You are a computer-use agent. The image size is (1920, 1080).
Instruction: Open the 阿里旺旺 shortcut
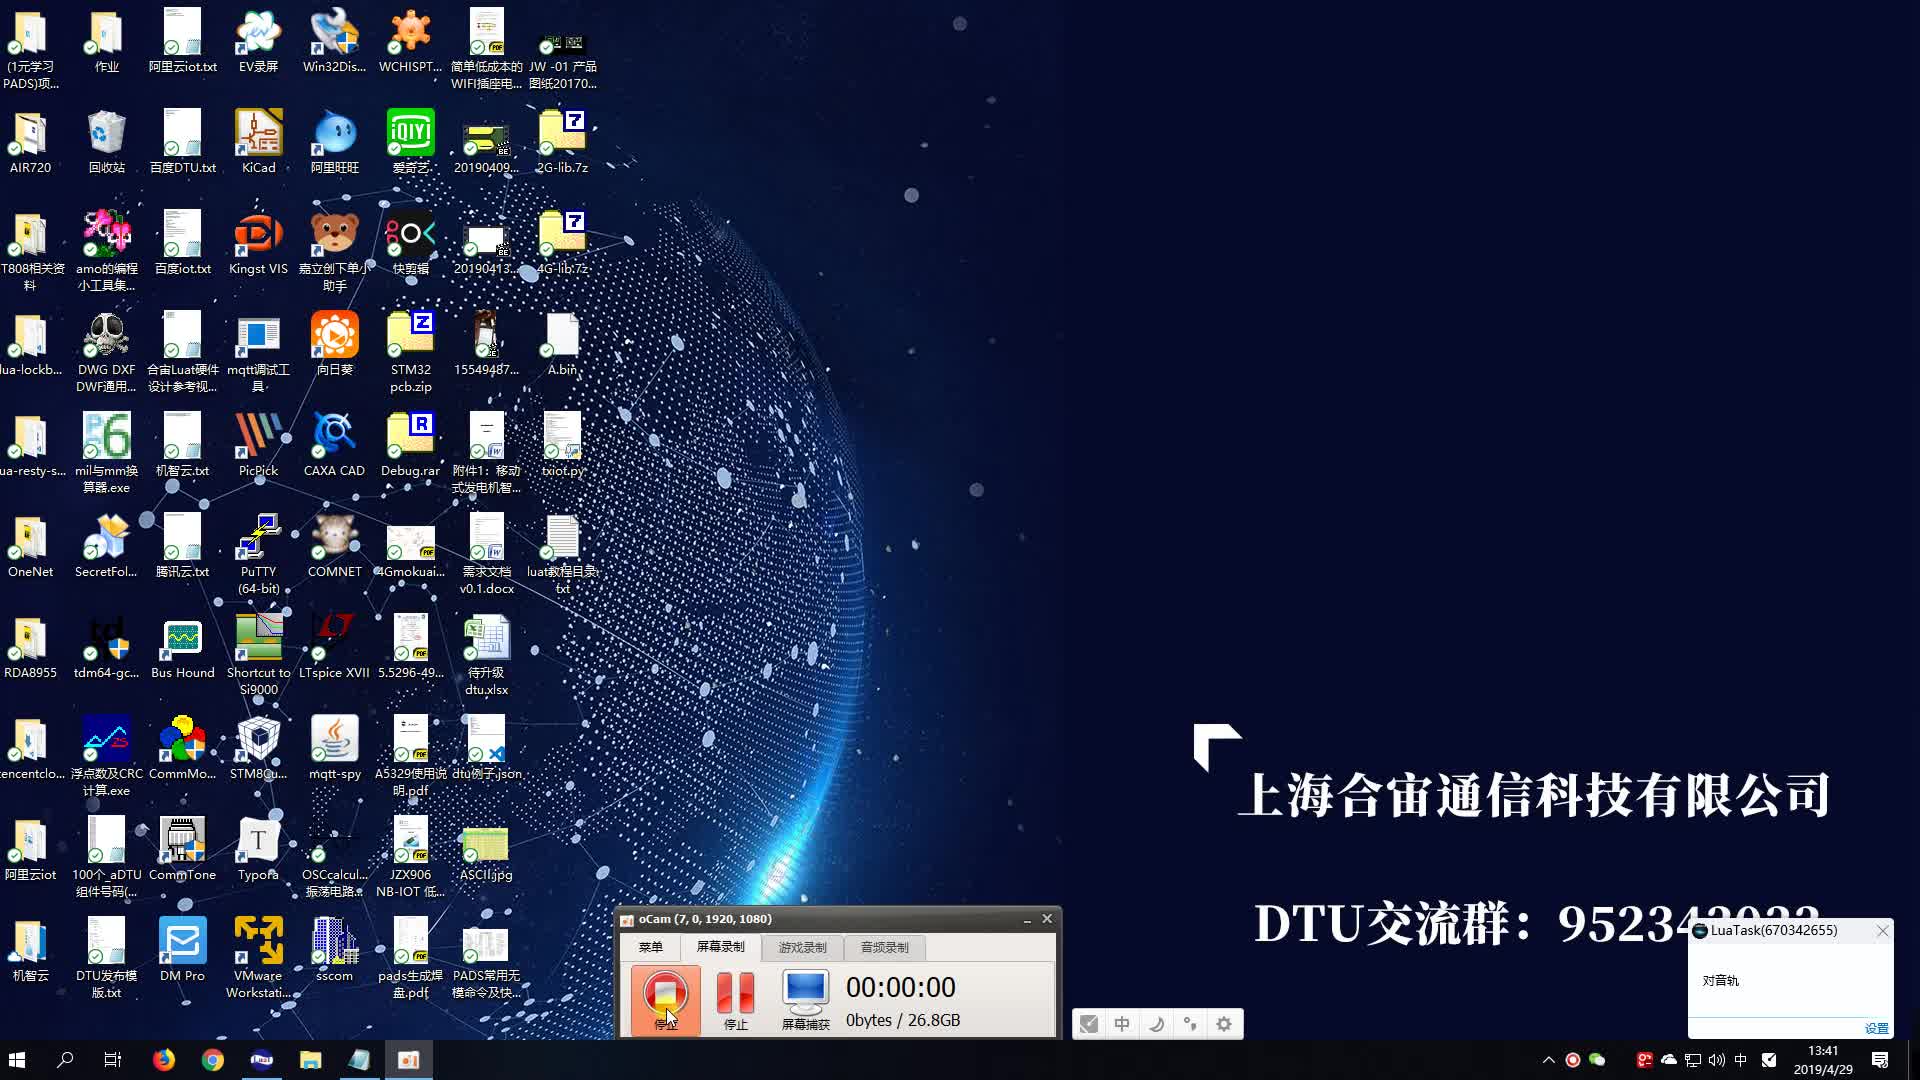[334, 142]
